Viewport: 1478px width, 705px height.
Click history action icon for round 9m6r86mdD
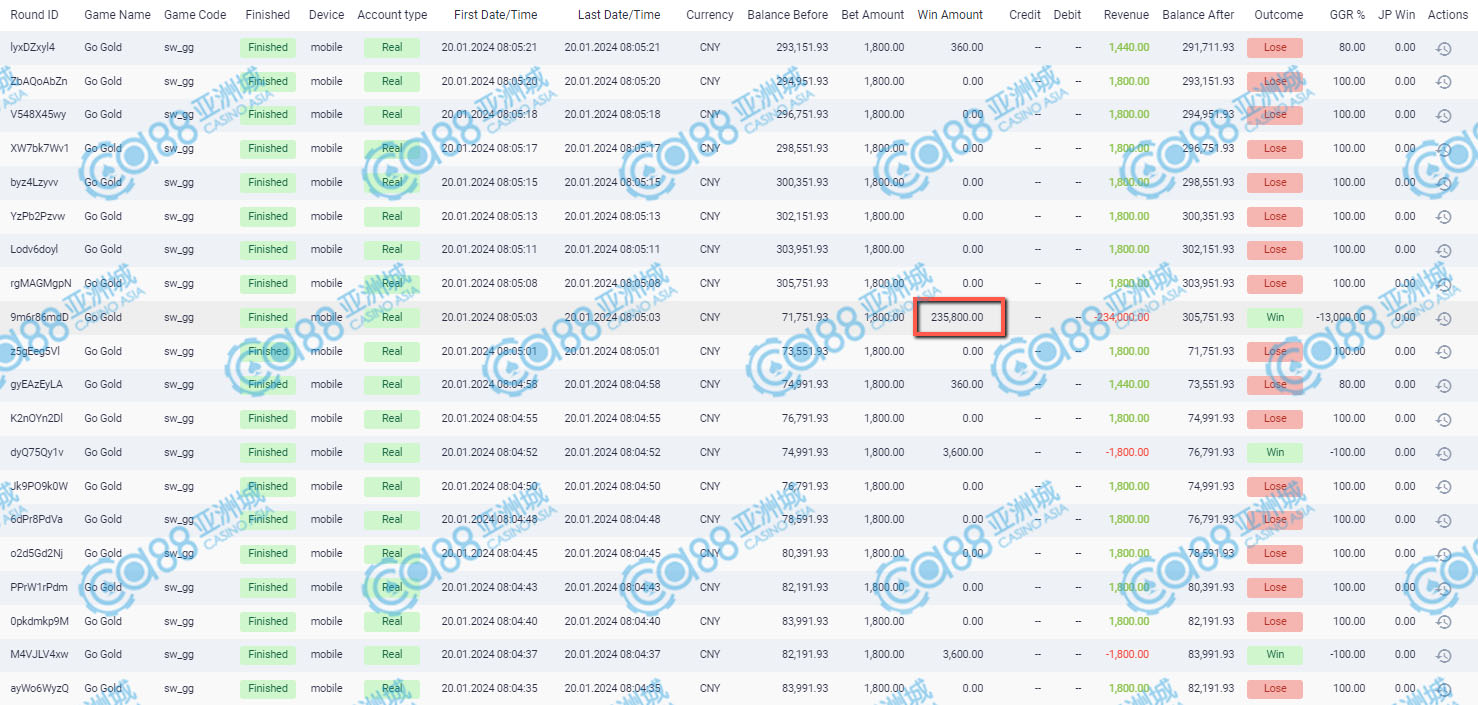pos(1443,318)
